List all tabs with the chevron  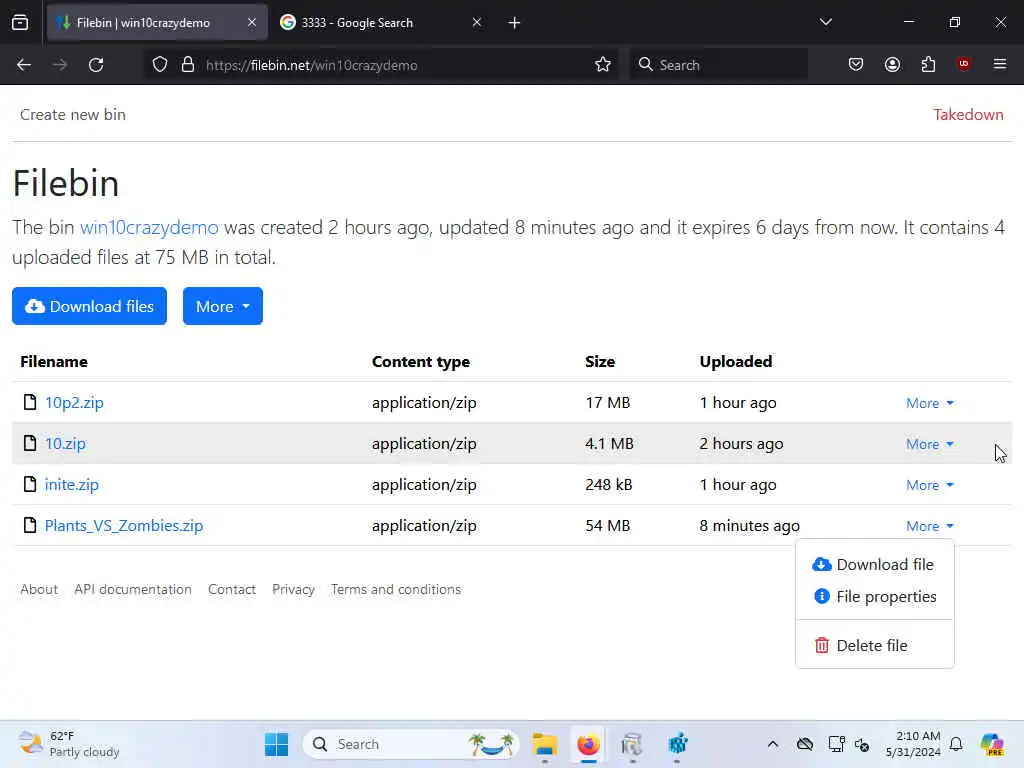tap(825, 22)
